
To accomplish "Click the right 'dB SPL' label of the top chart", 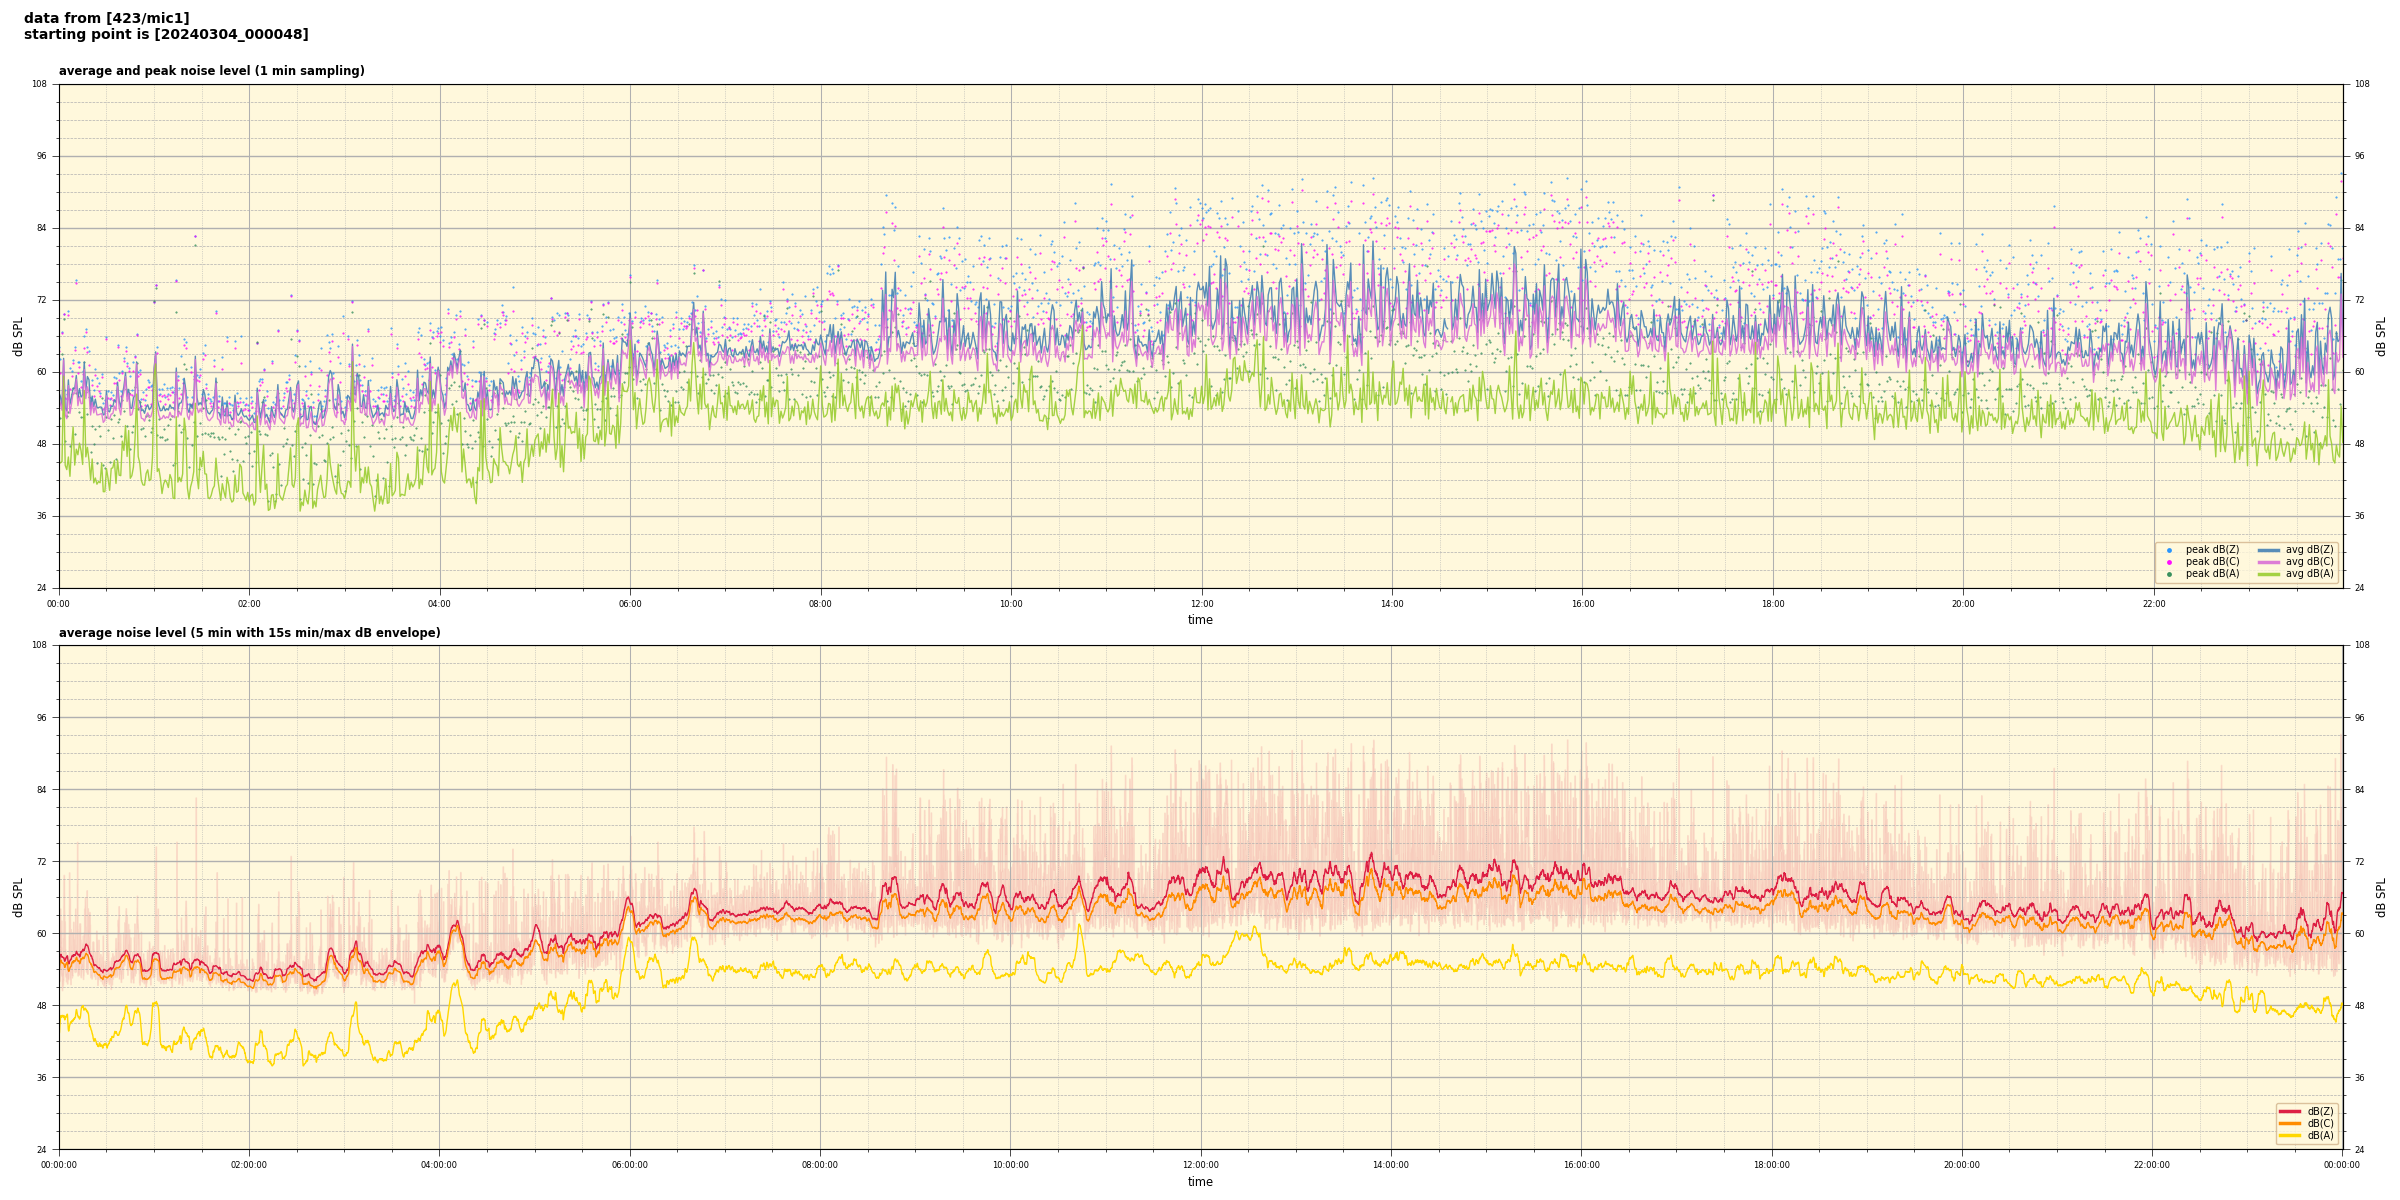I will (x=2381, y=336).
